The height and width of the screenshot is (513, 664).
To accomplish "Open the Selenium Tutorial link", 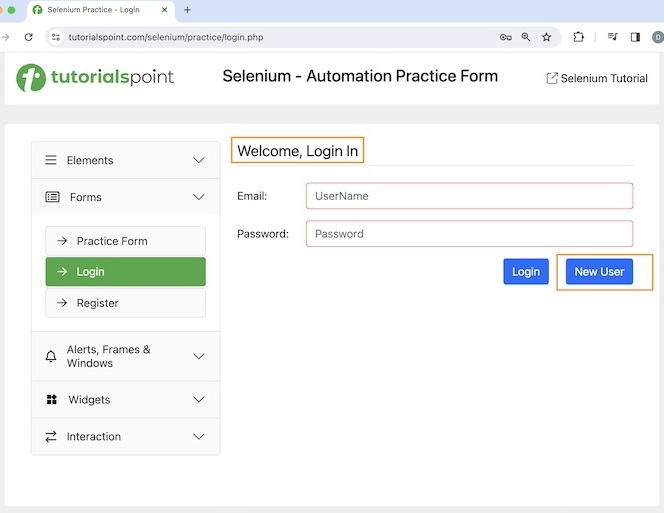I will 597,78.
